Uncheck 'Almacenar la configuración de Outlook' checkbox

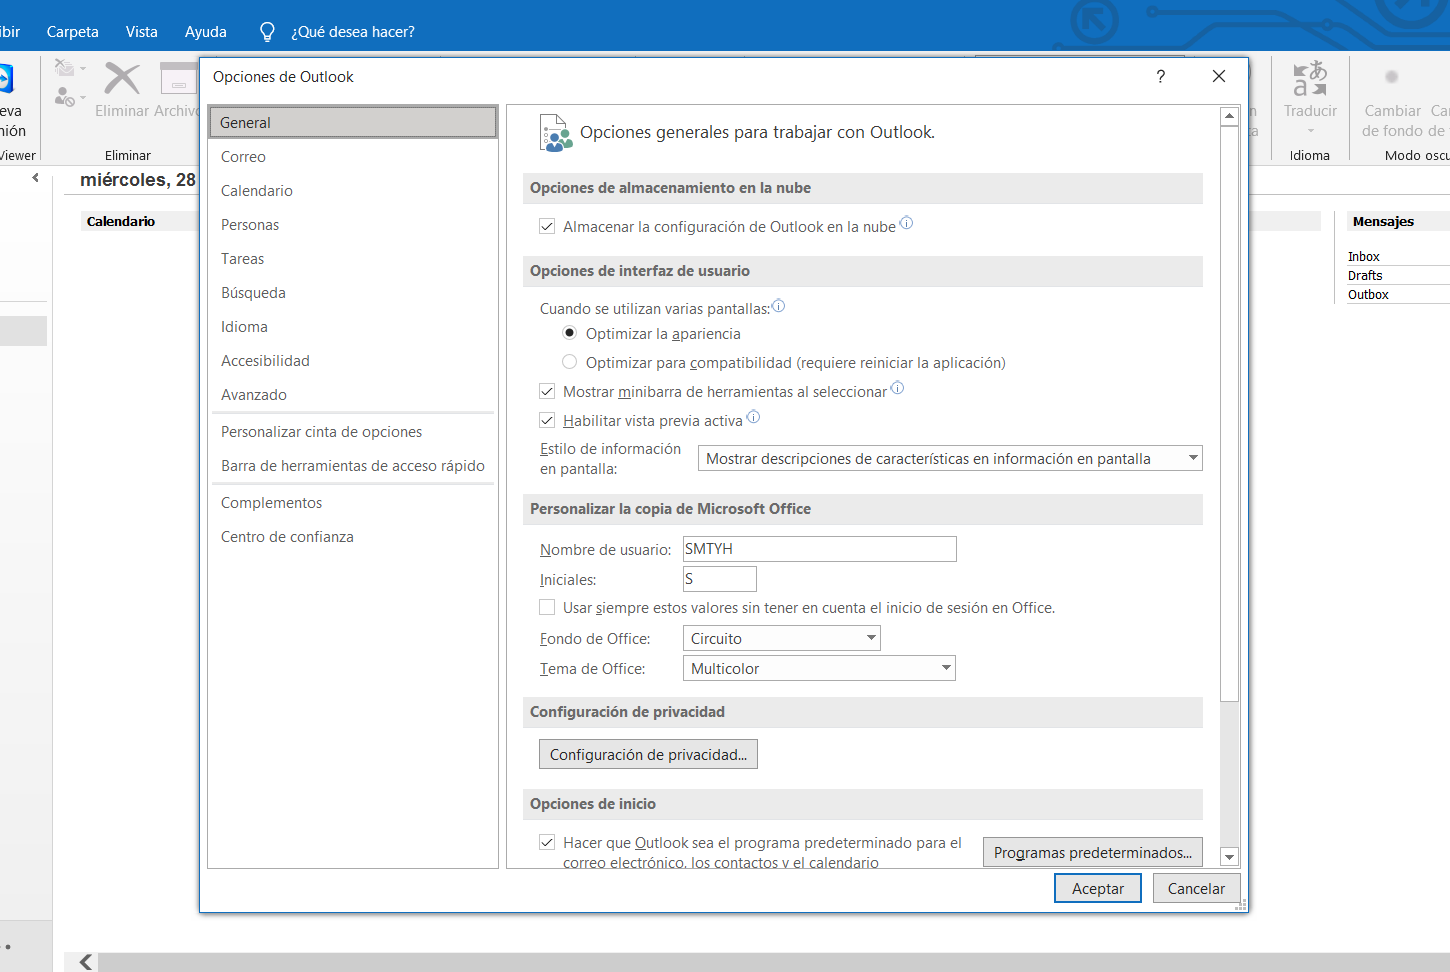click(547, 227)
